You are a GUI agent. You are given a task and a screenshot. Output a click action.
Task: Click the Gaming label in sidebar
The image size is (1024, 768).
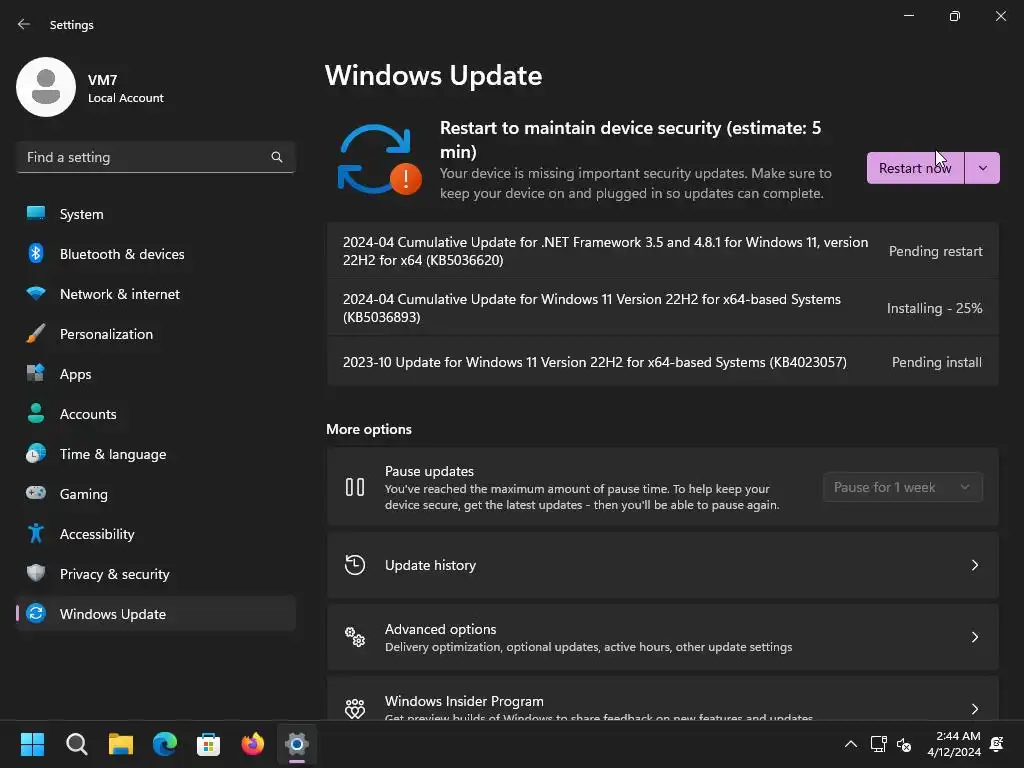(84, 494)
